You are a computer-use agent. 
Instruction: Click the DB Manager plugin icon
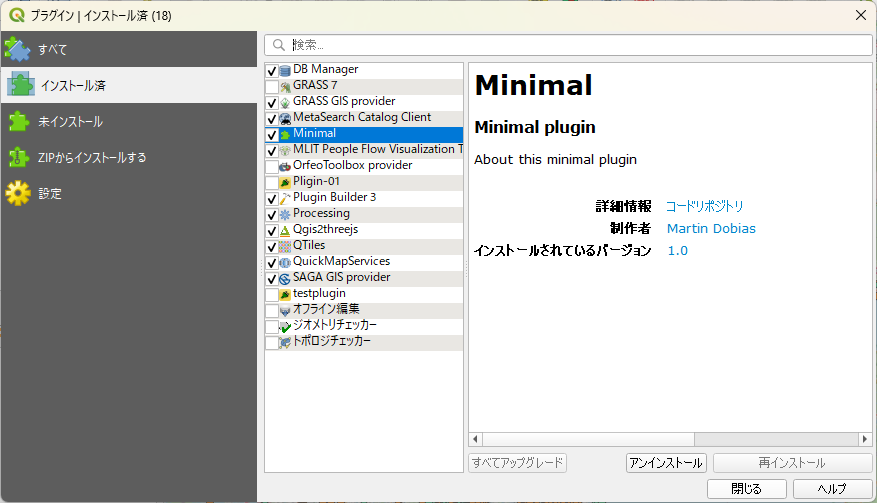285,71
